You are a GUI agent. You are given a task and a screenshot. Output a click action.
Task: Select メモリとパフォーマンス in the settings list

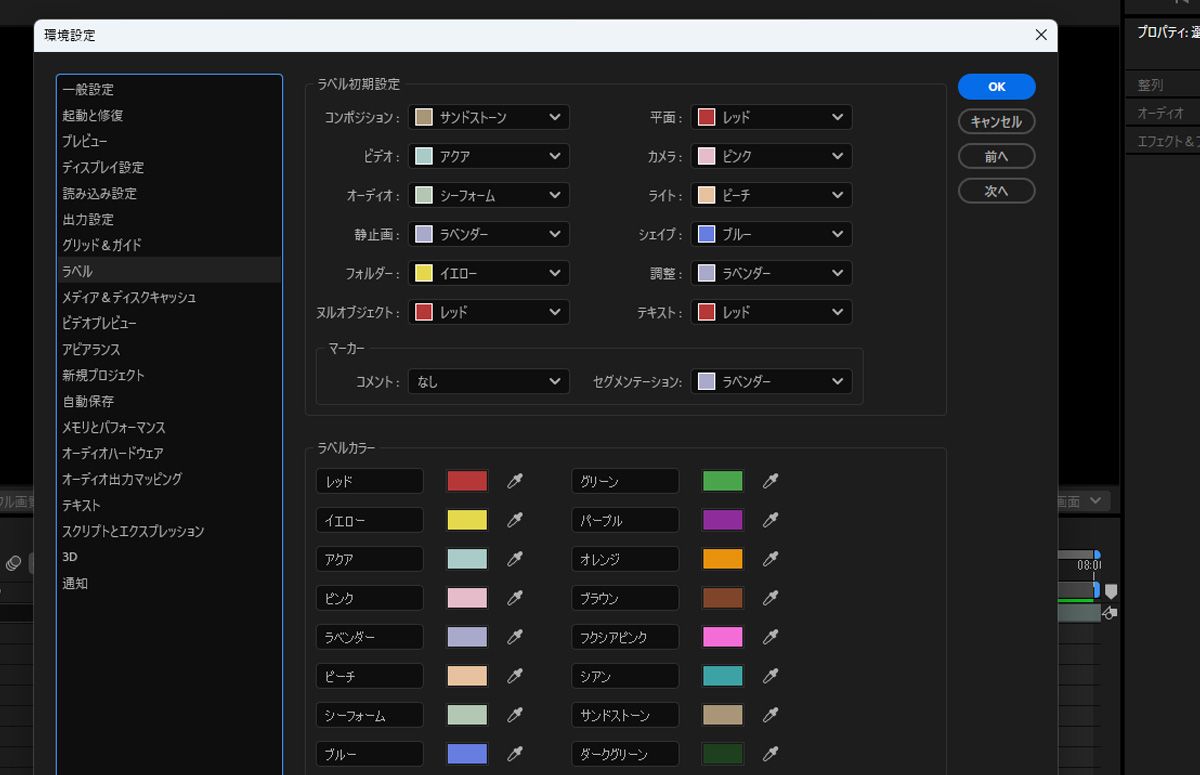169,427
